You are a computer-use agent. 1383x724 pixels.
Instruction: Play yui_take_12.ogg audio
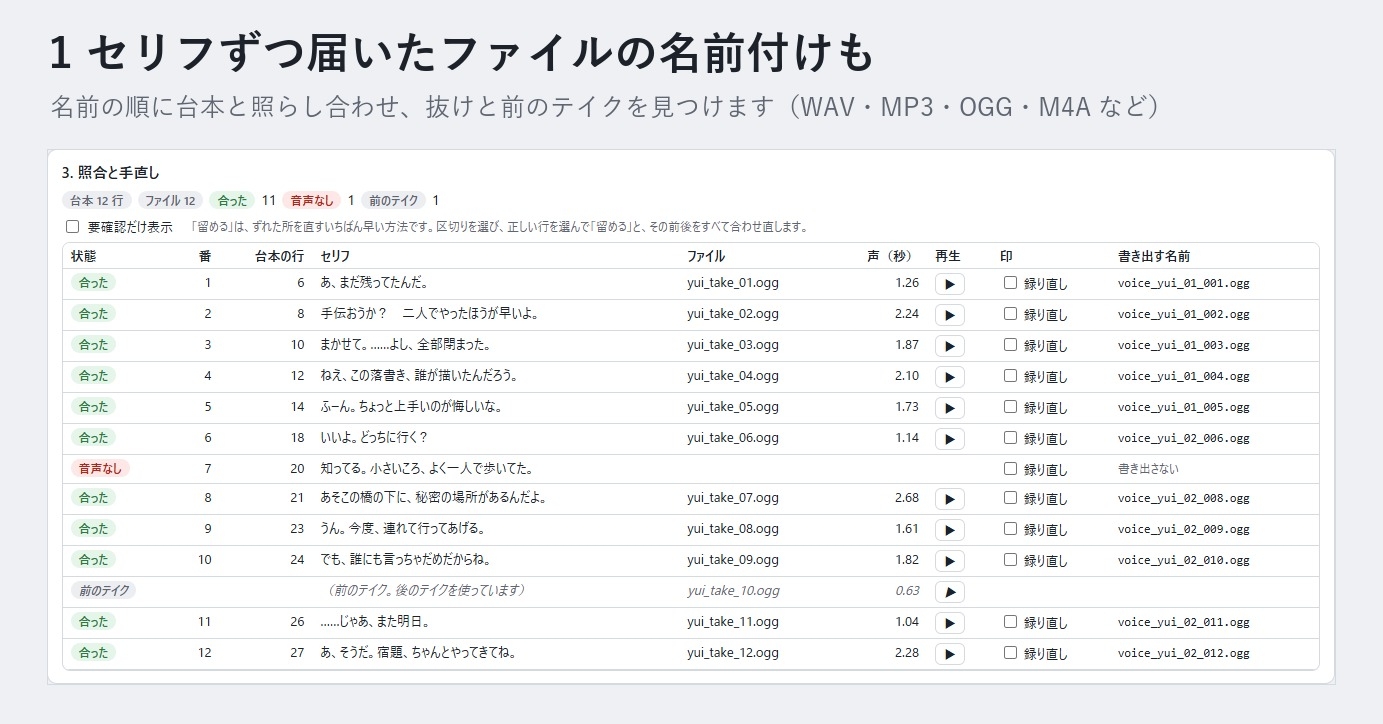pos(949,654)
